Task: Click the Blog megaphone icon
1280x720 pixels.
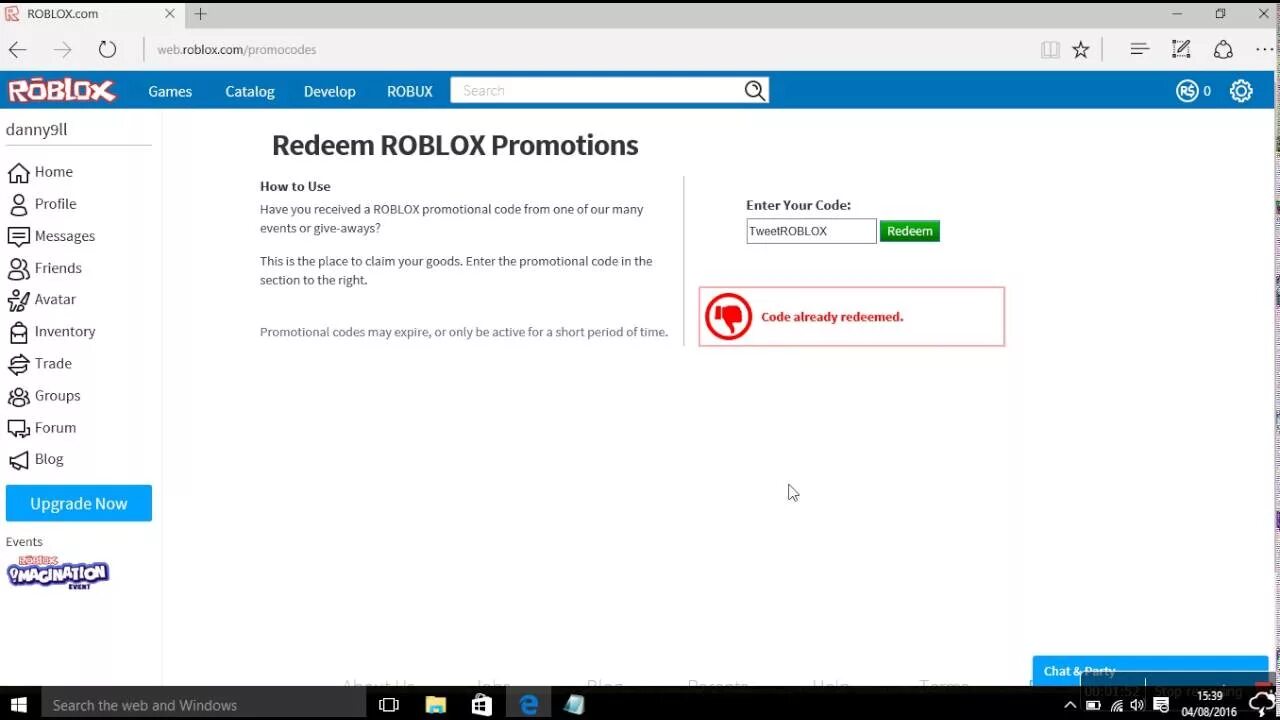Action: (18, 459)
